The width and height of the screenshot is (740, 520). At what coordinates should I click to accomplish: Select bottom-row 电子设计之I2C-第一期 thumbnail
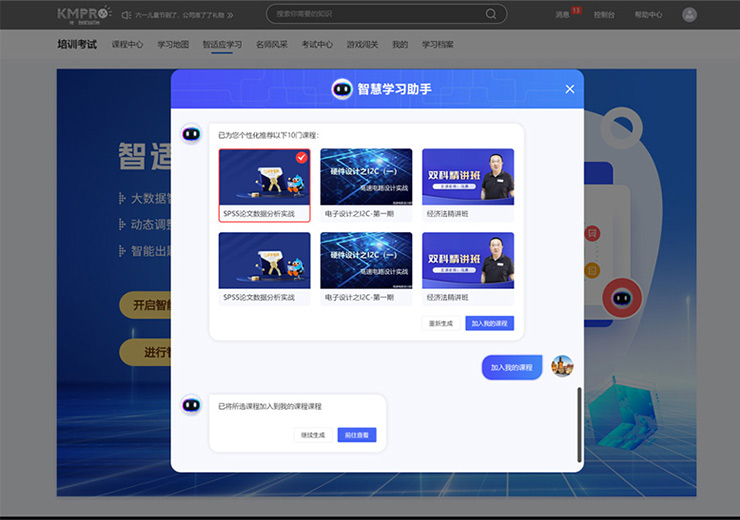366,260
